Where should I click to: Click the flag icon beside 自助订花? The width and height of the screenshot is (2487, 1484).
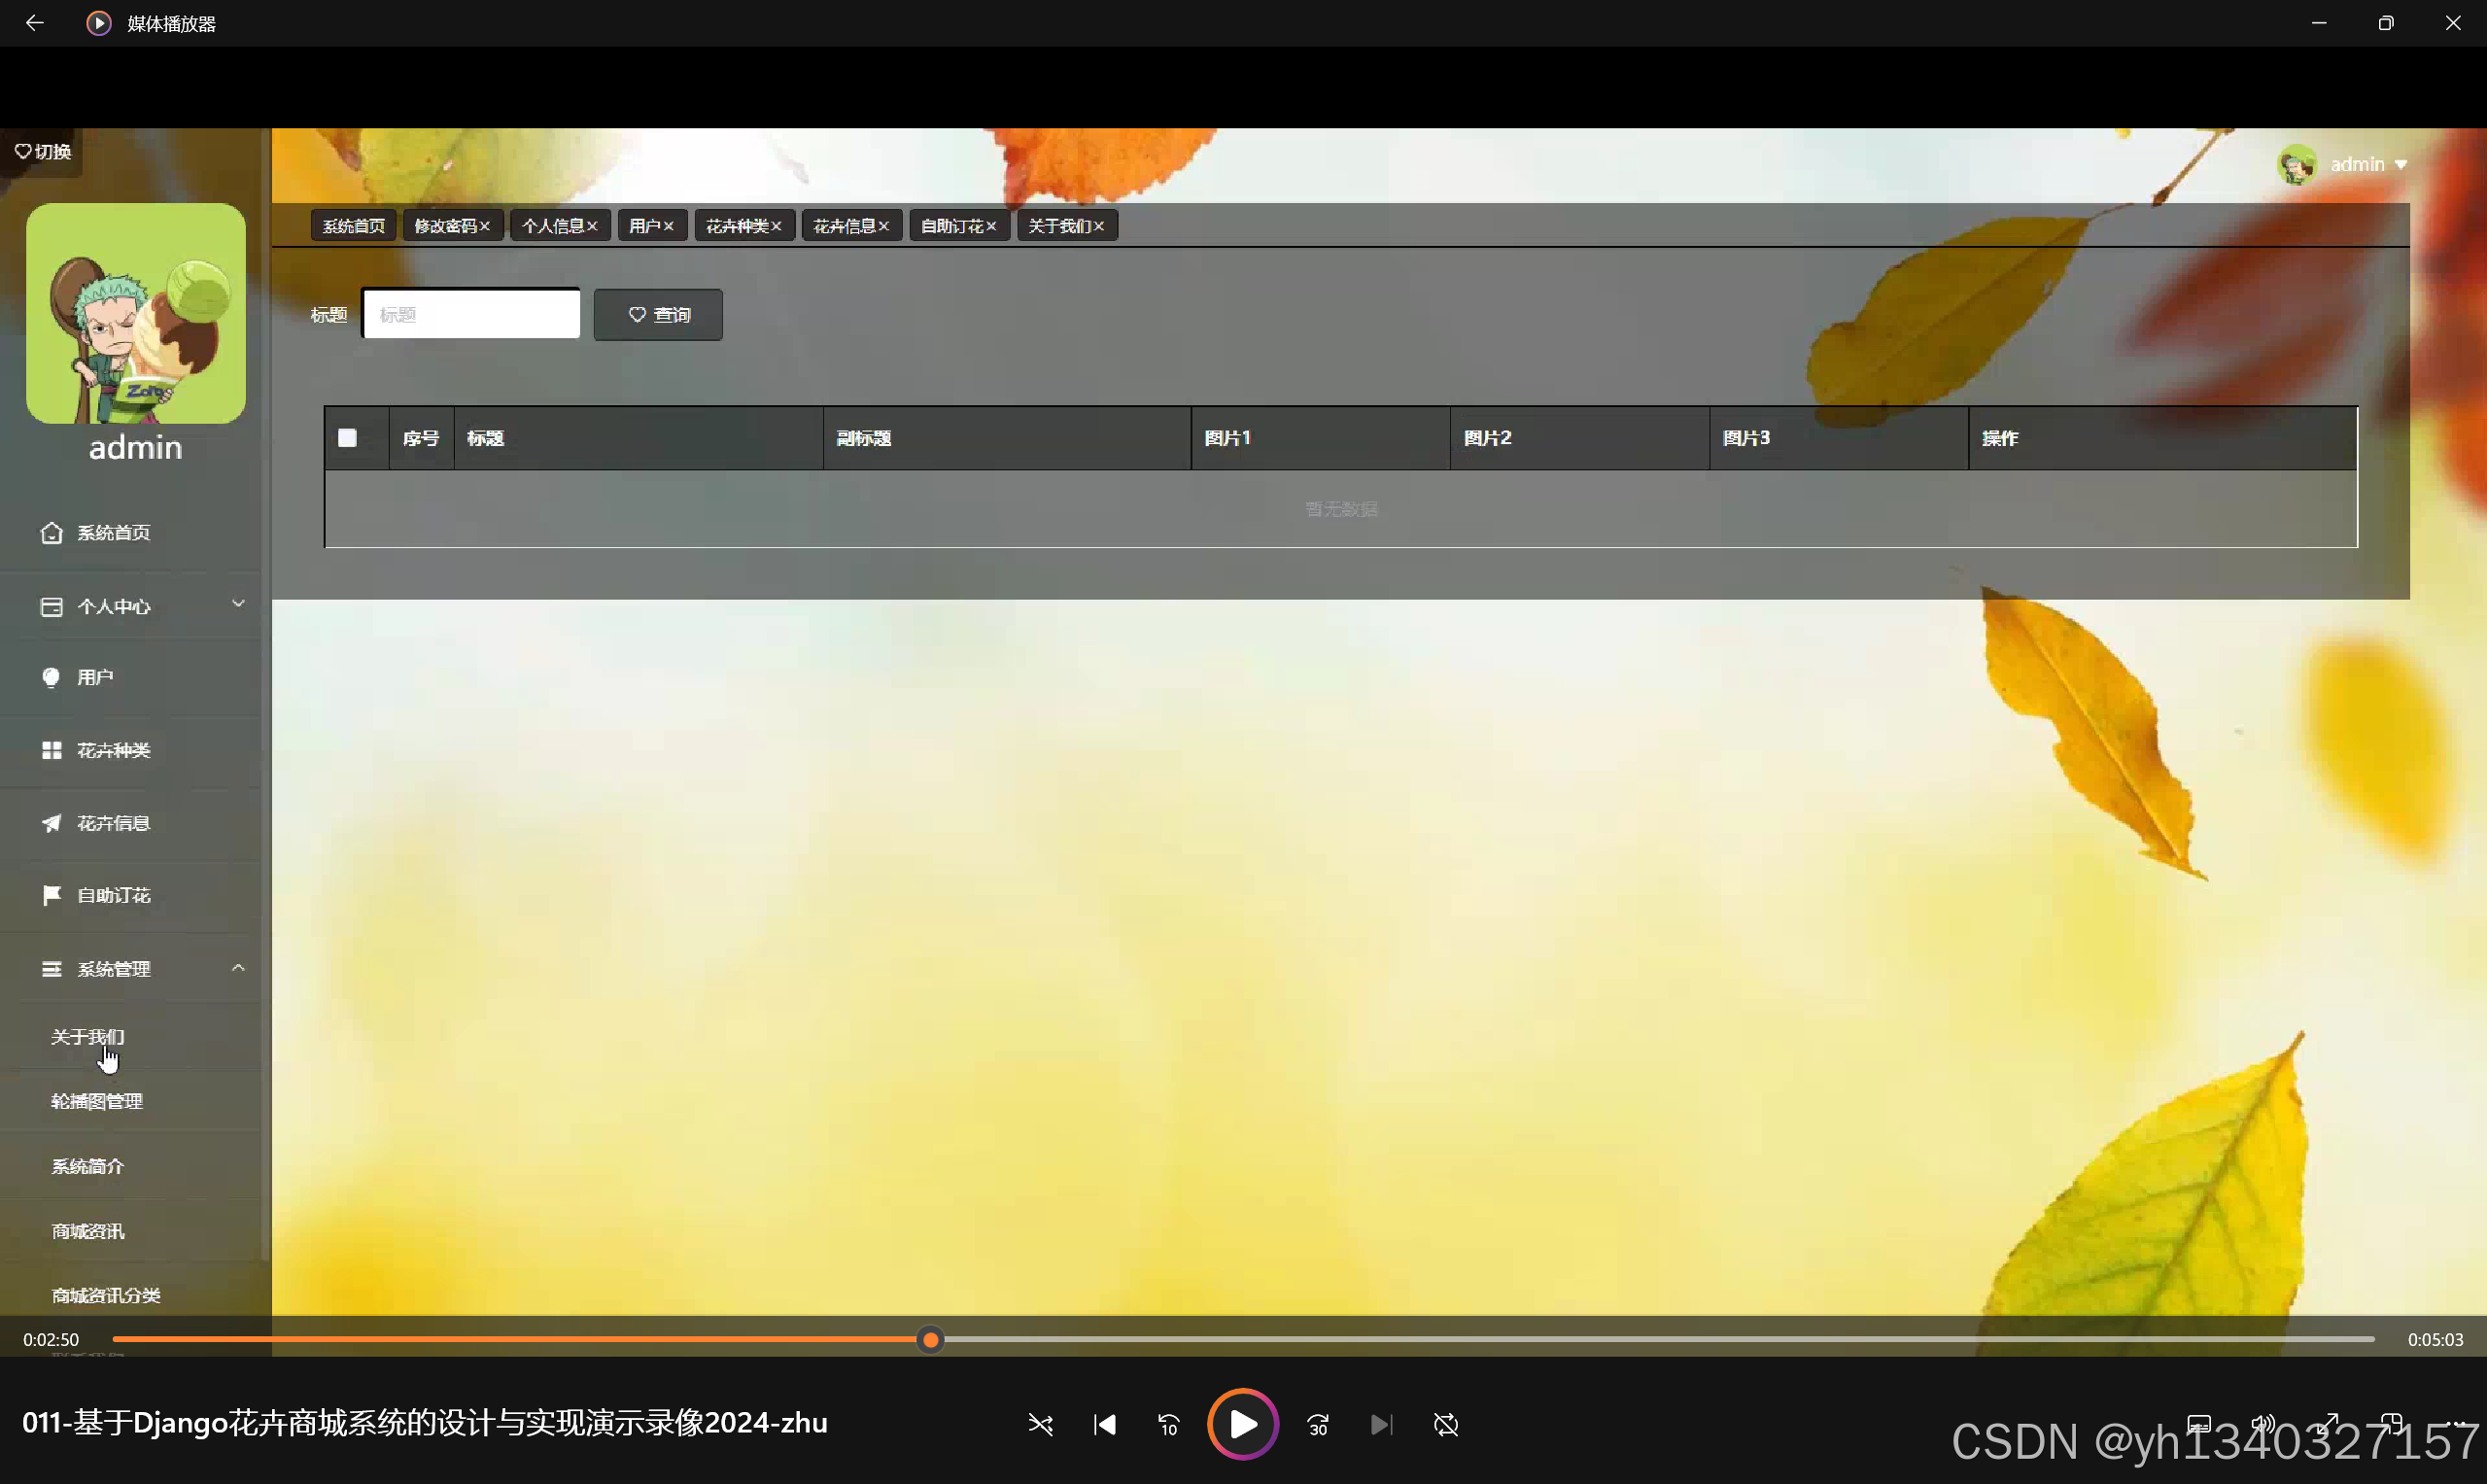tap(51, 895)
